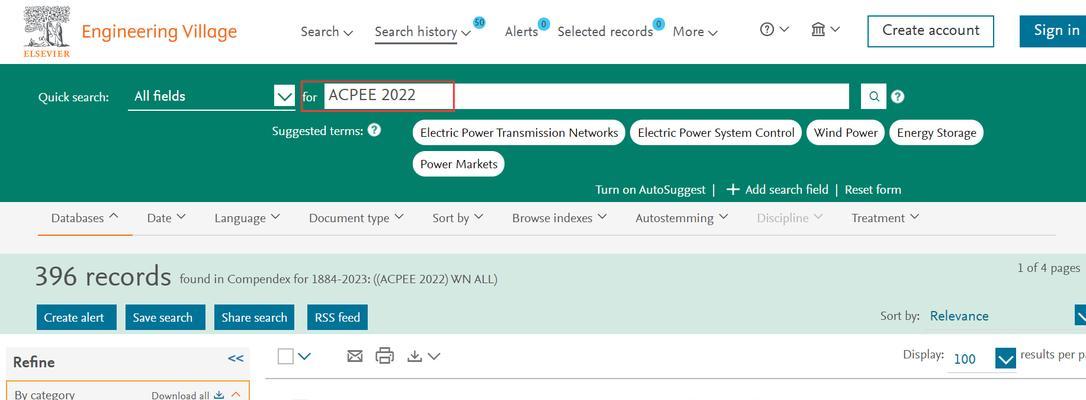1086x400 pixels.
Task: Click the Search history count badge
Action: 479,23
